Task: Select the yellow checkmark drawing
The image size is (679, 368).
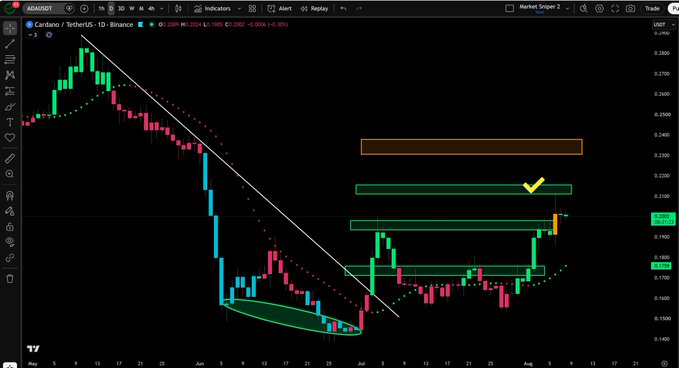Action: 534,184
